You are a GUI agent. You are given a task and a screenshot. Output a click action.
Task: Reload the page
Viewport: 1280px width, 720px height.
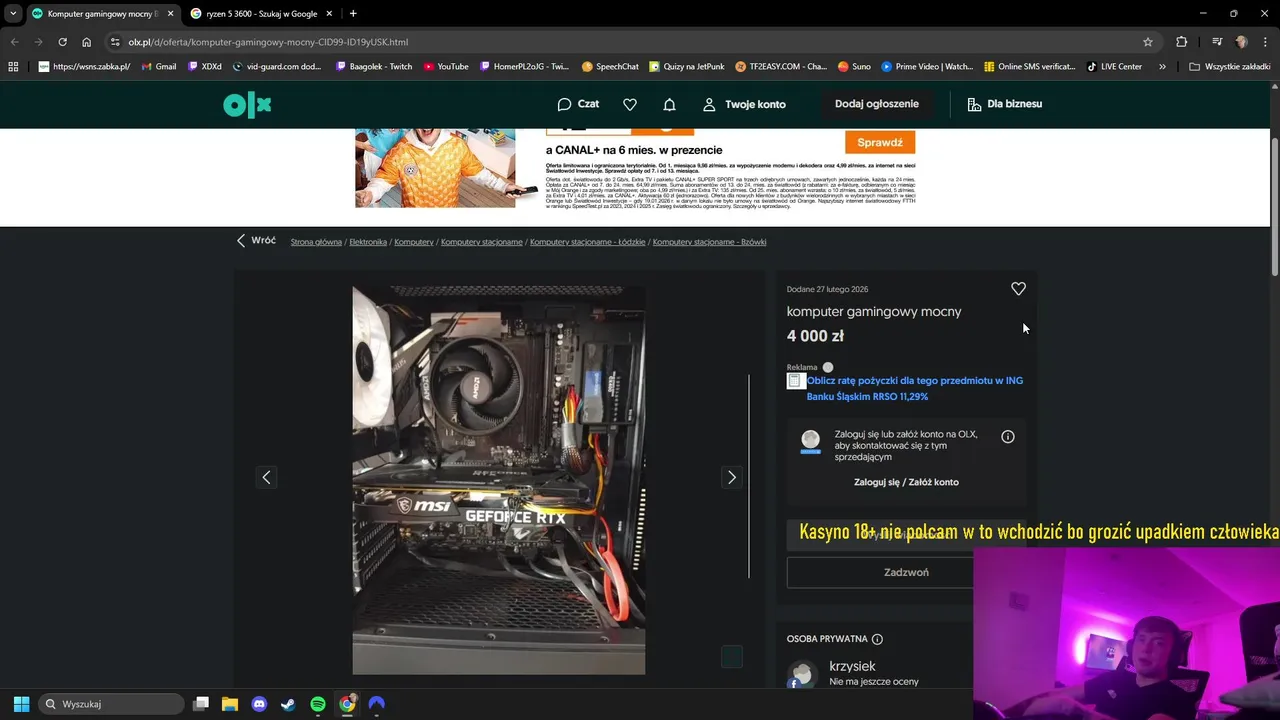click(x=62, y=42)
